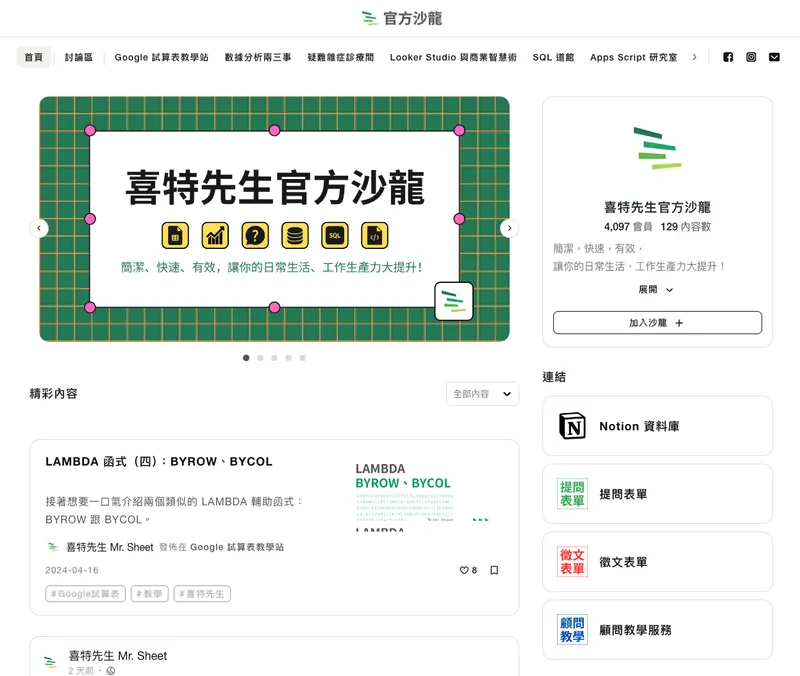Click the 喜特先生官方沙龍 banner image
This screenshot has height=676, width=800.
pos(274,219)
